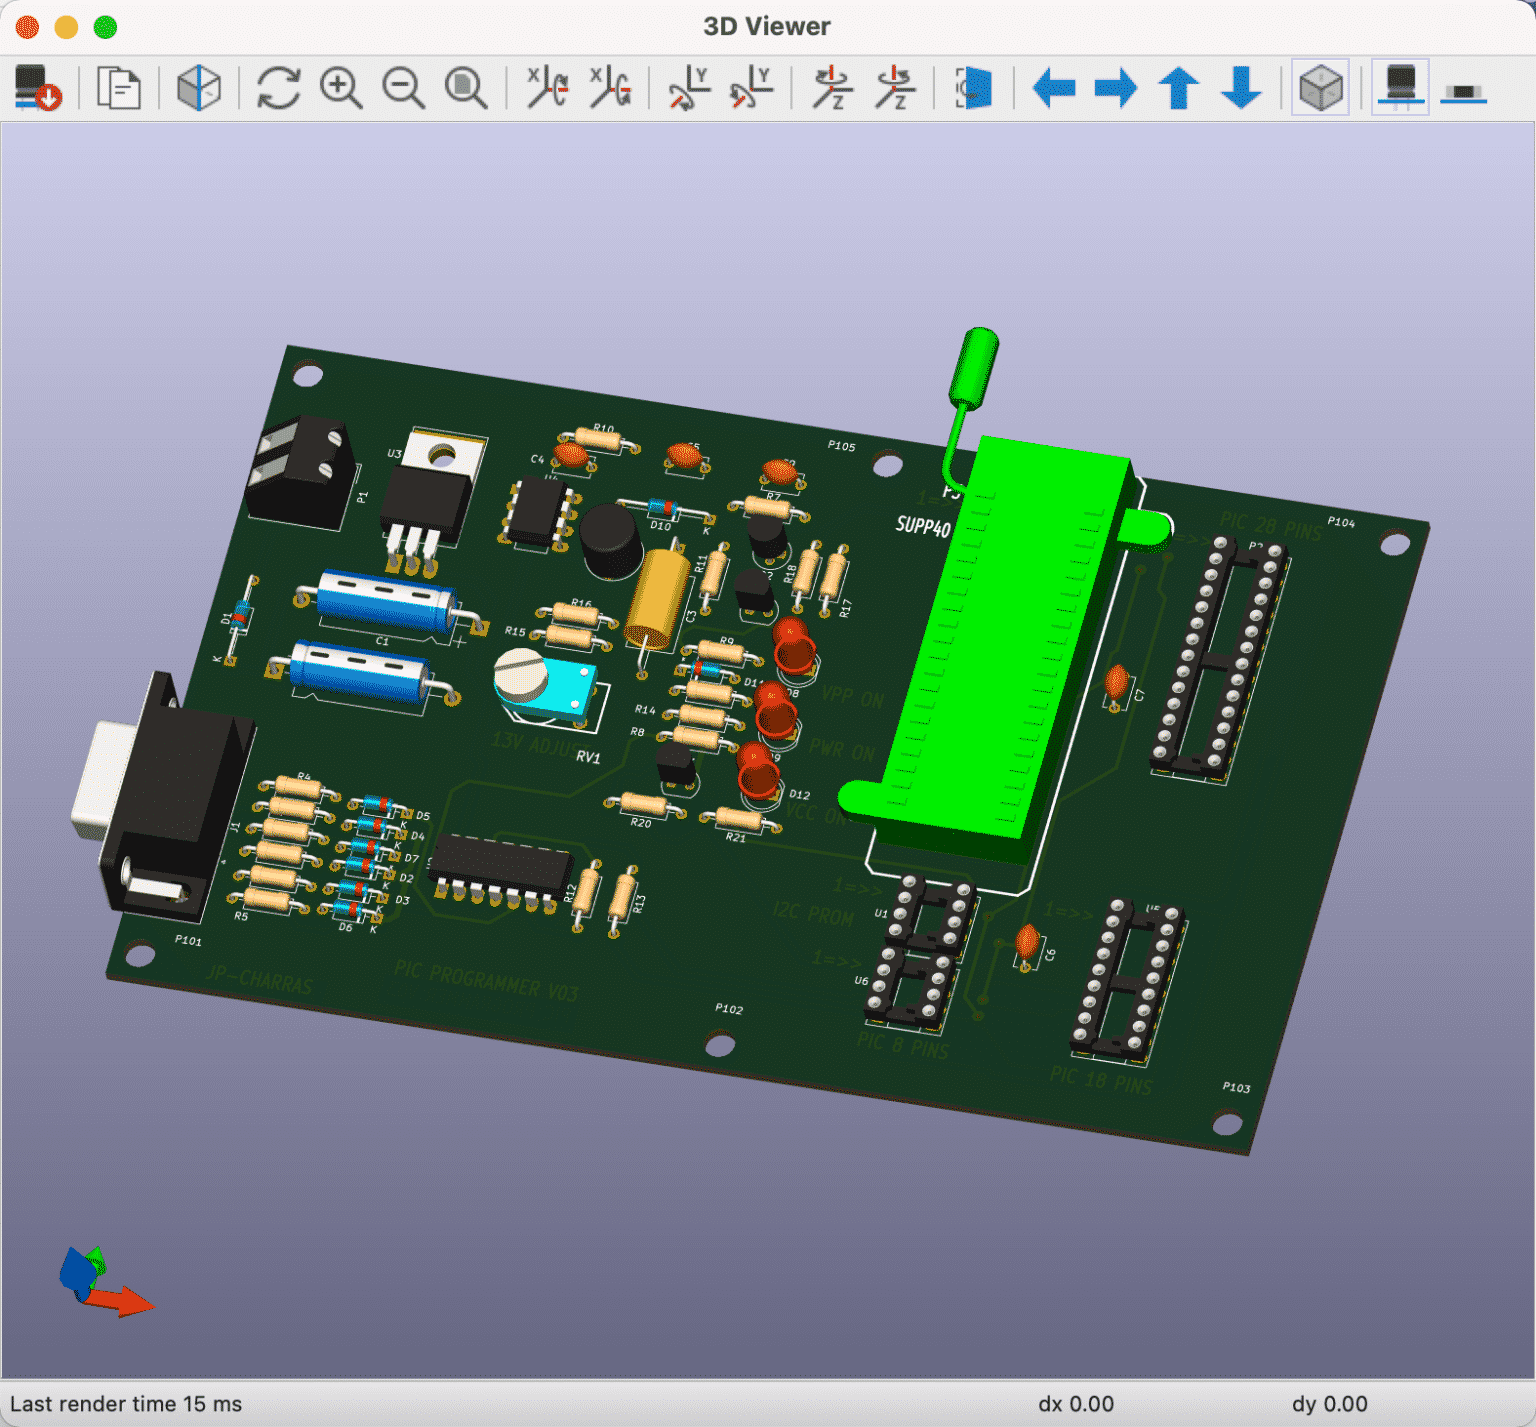Rotate Y clockwise using first Y-axis icon
The height and width of the screenshot is (1427, 1536).
coord(689,88)
